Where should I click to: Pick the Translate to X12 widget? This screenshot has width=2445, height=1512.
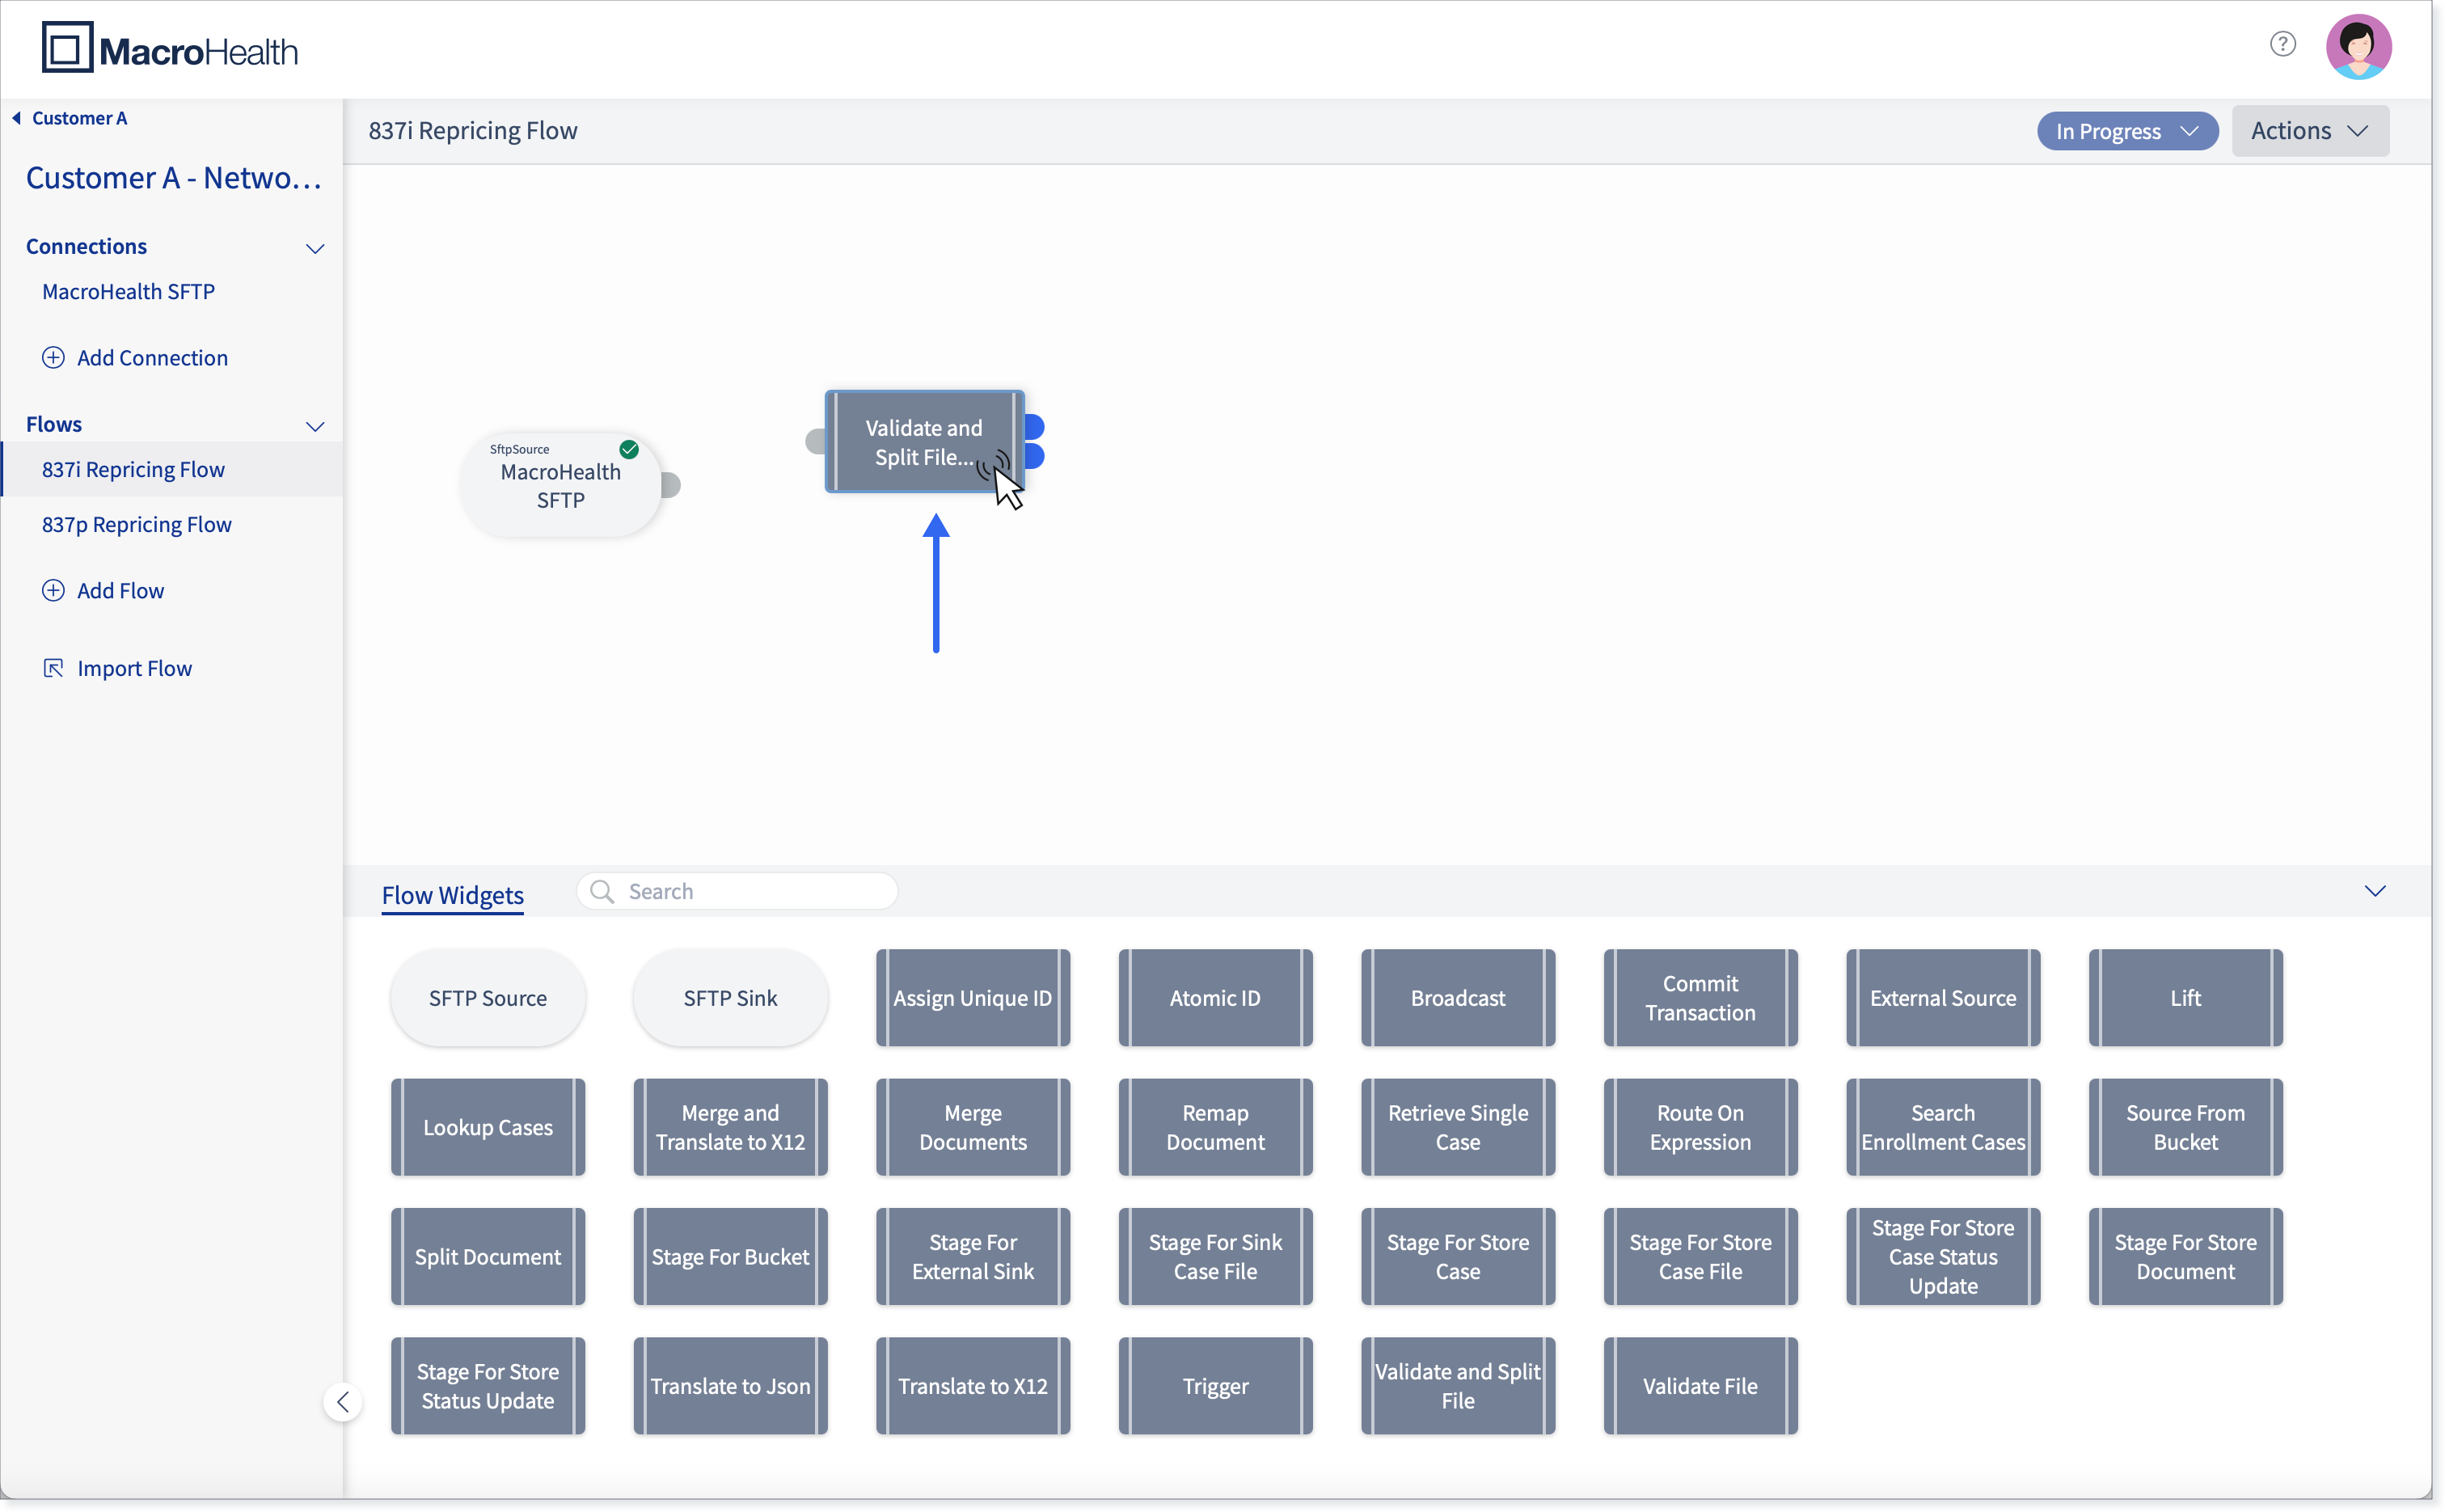pyautogui.click(x=973, y=1385)
